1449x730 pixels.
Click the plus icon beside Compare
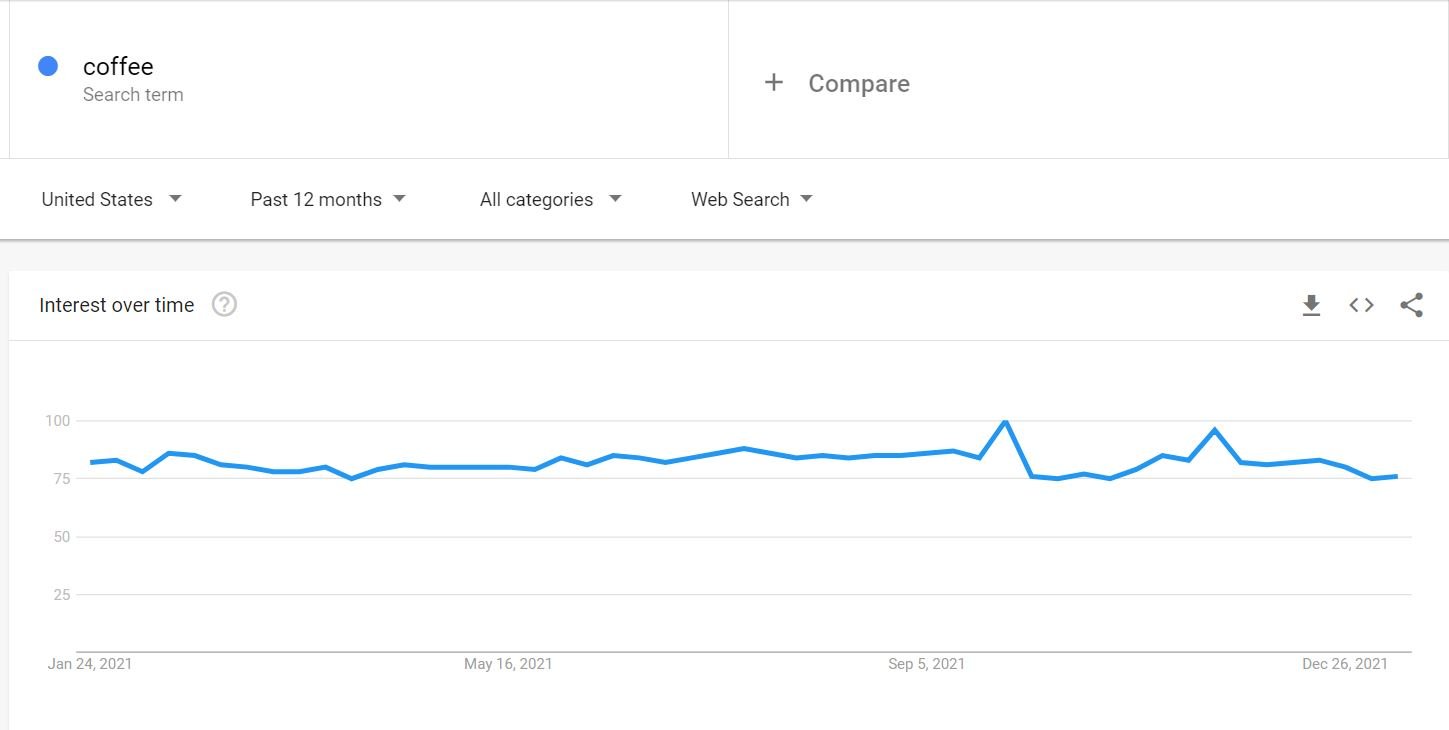click(774, 83)
